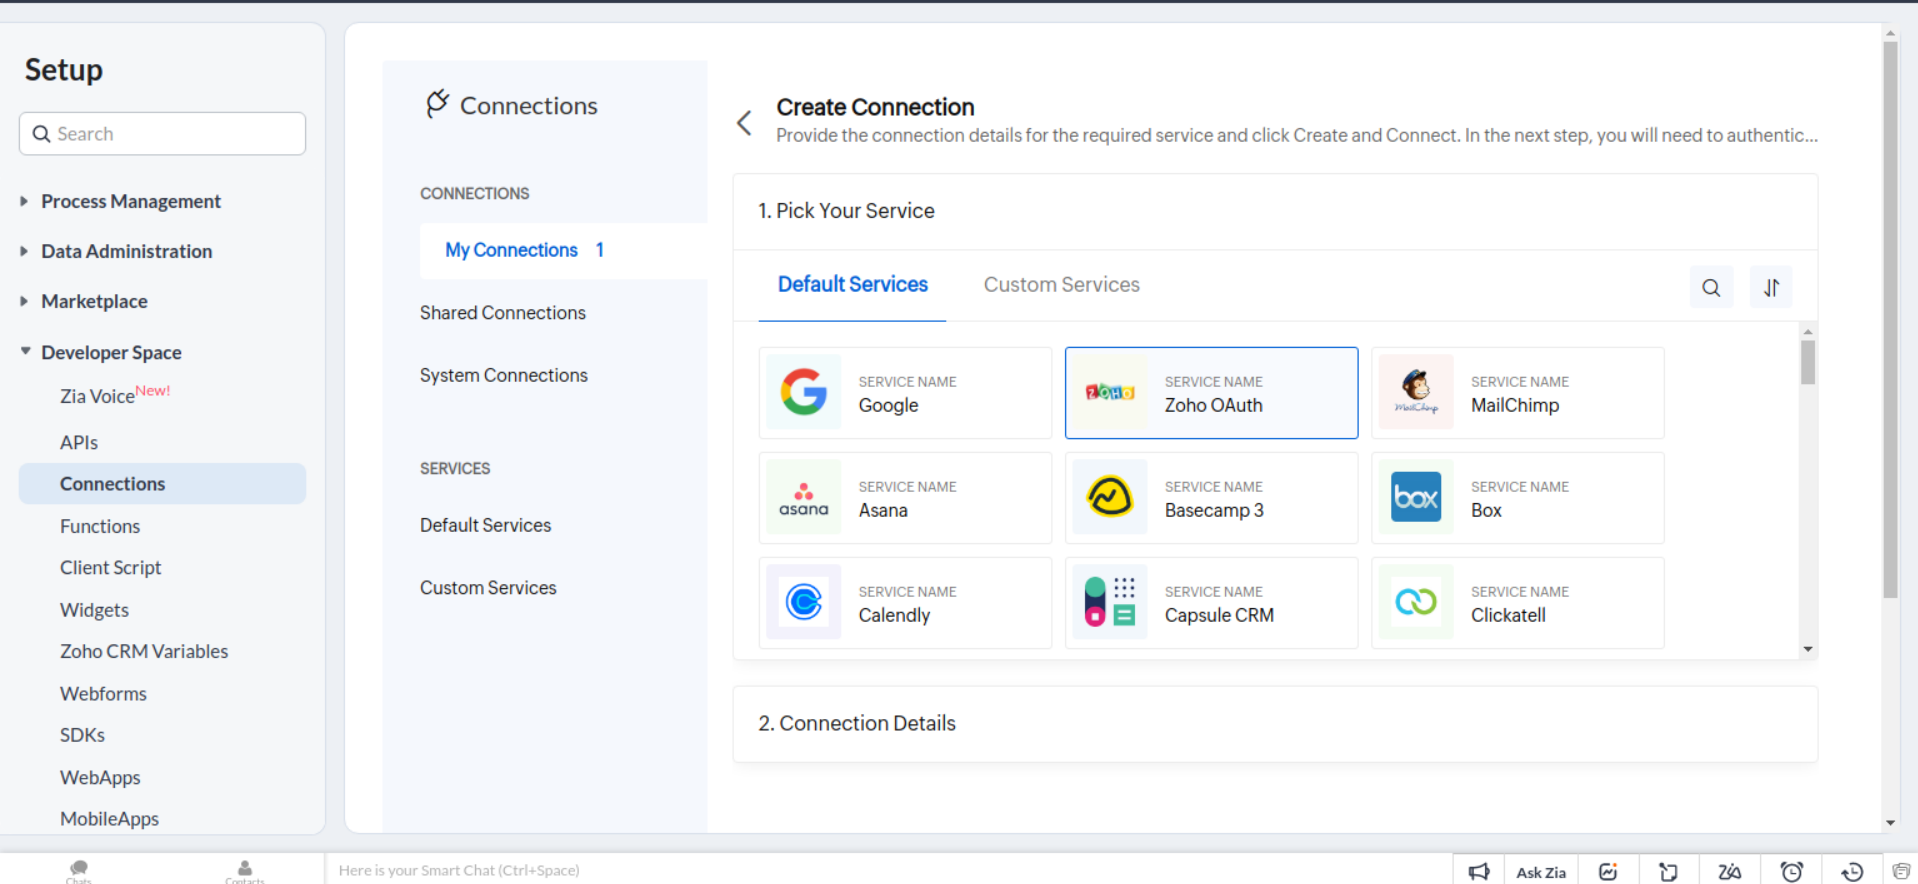Open Functions in sidebar
The height and width of the screenshot is (884, 1918).
(x=100, y=526)
